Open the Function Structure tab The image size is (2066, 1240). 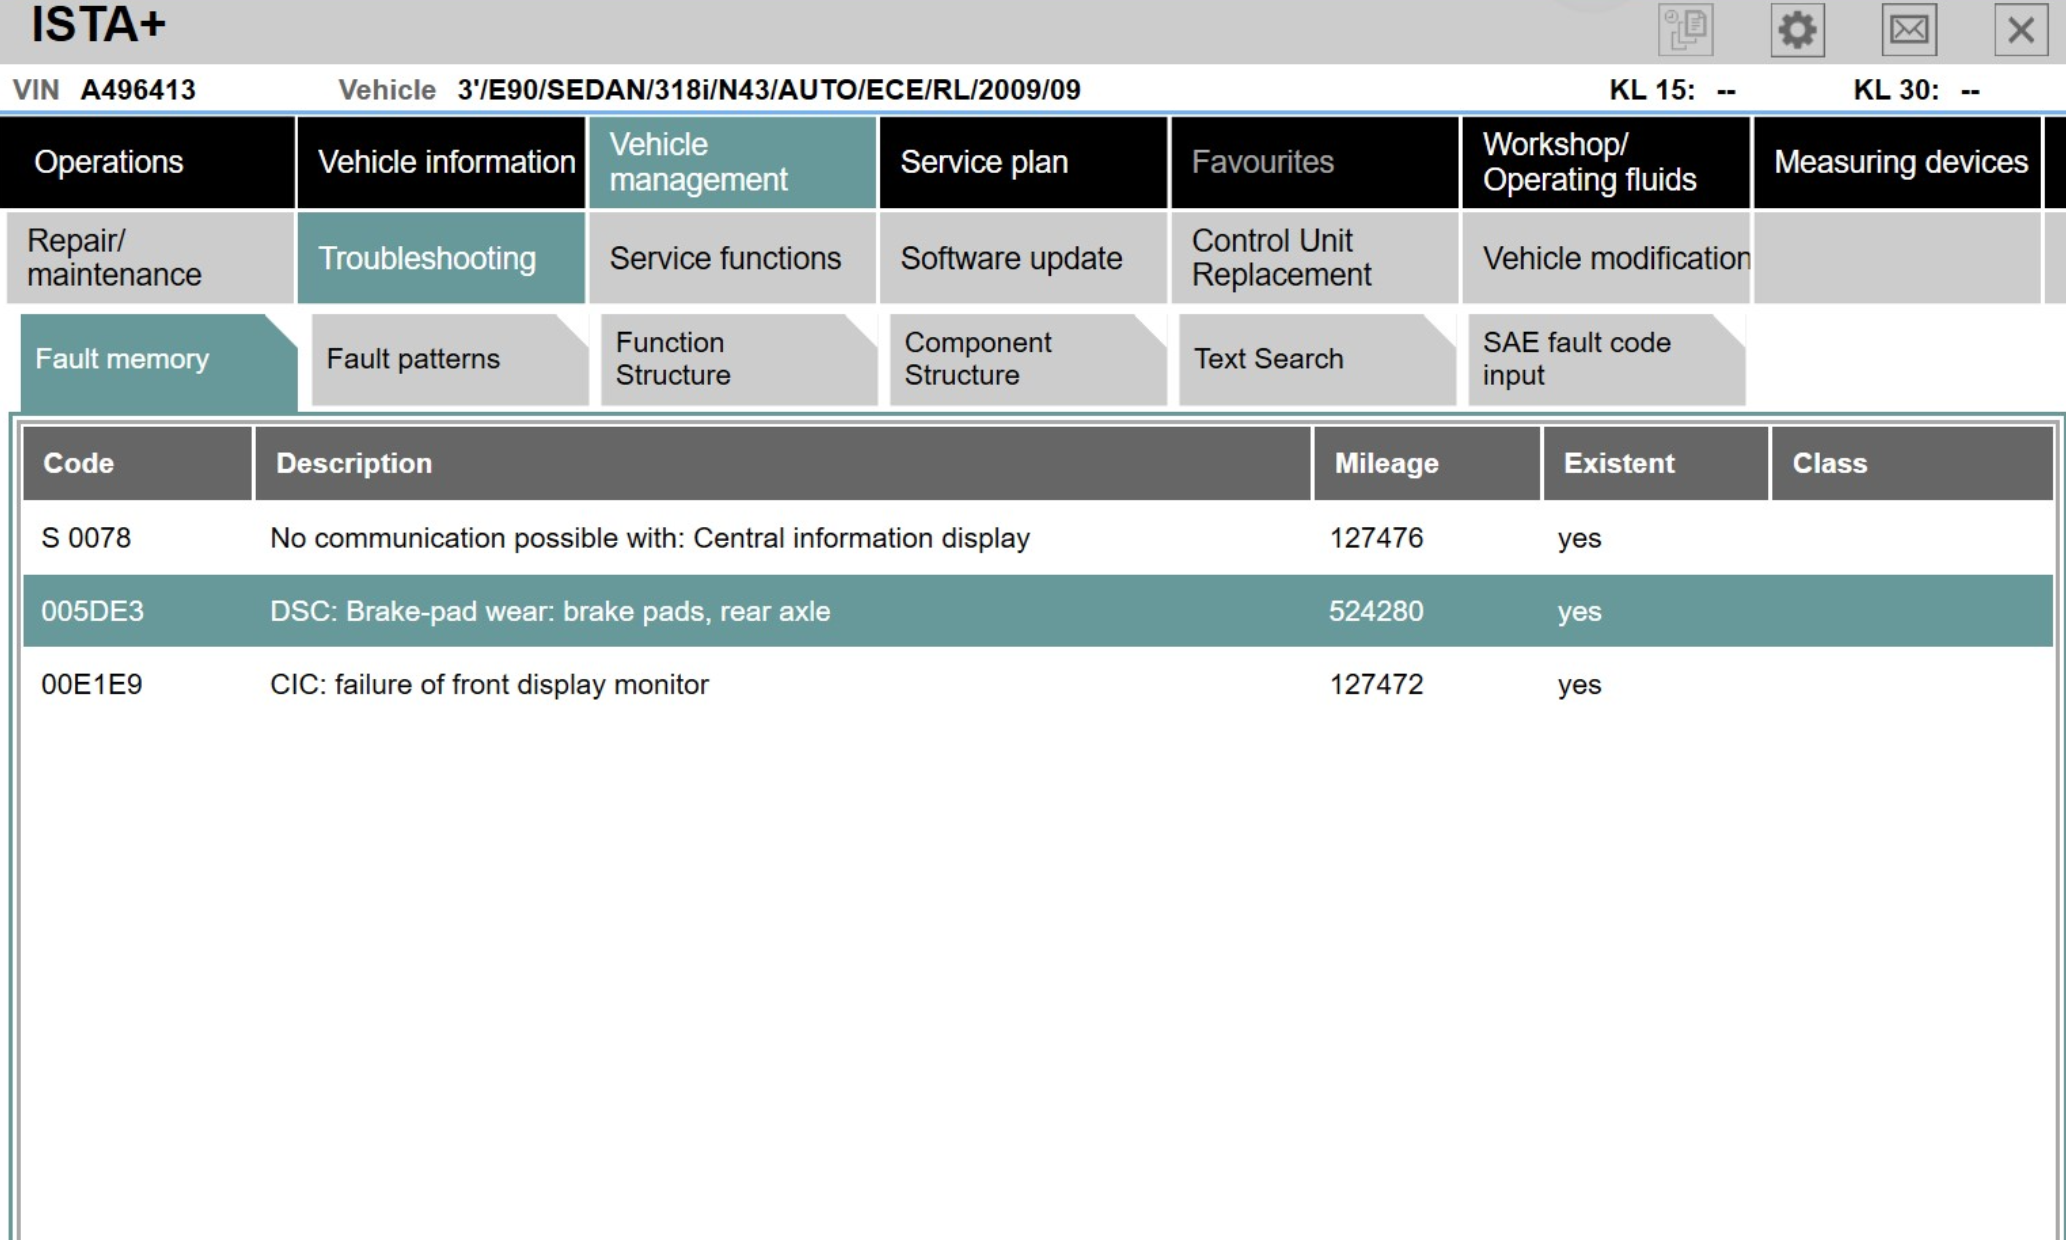click(x=739, y=360)
